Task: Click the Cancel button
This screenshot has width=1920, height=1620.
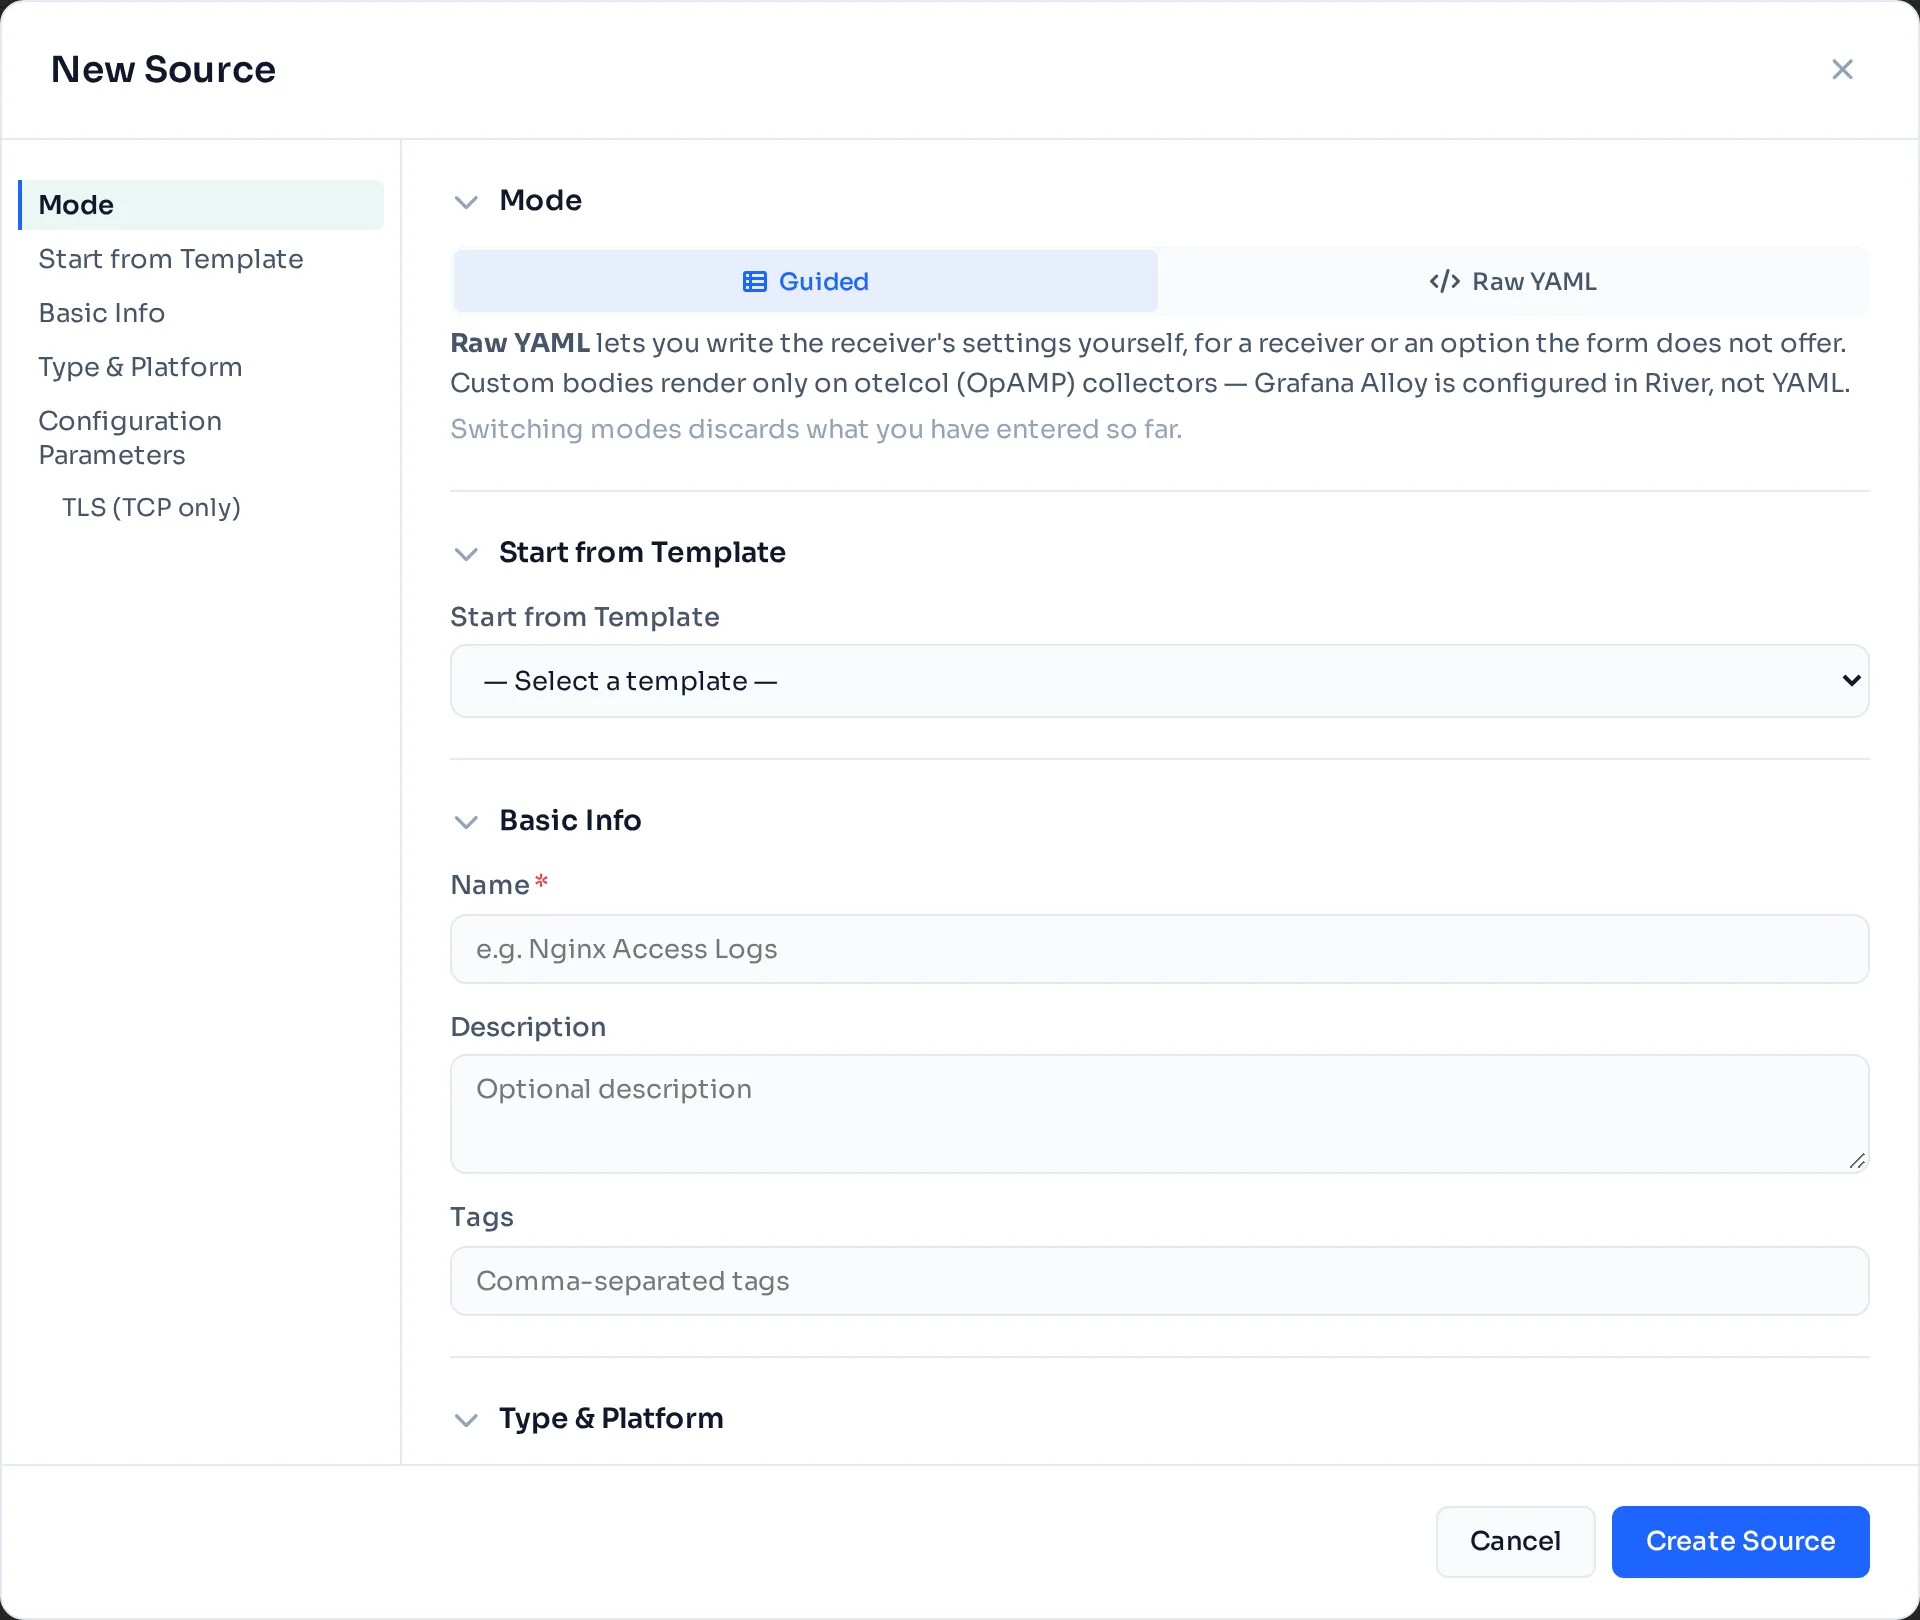Action: 1515,1541
